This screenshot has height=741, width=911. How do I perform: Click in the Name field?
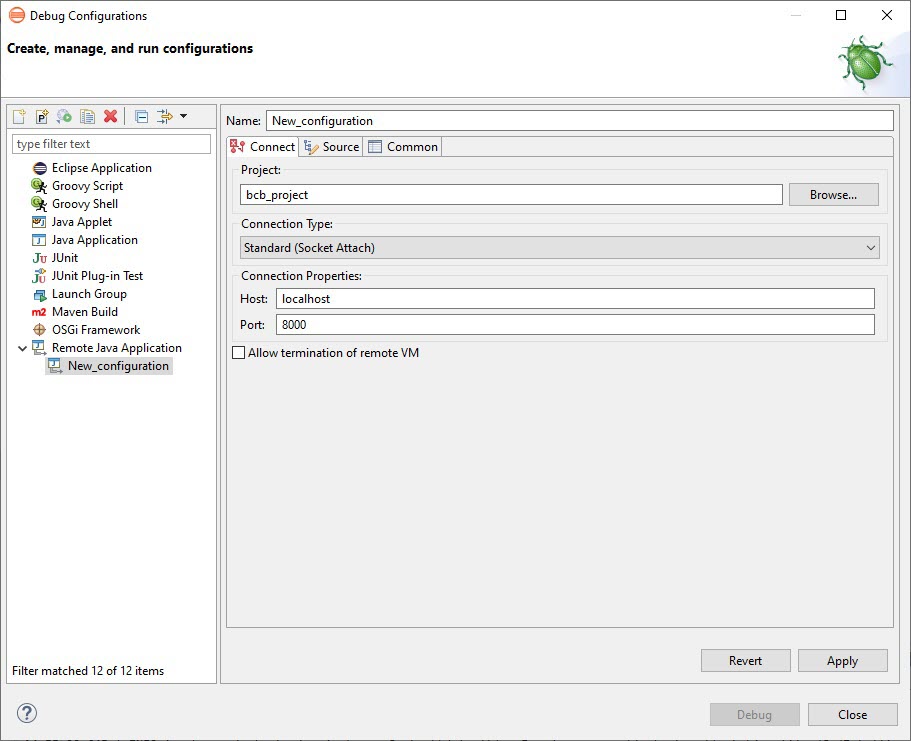point(580,121)
